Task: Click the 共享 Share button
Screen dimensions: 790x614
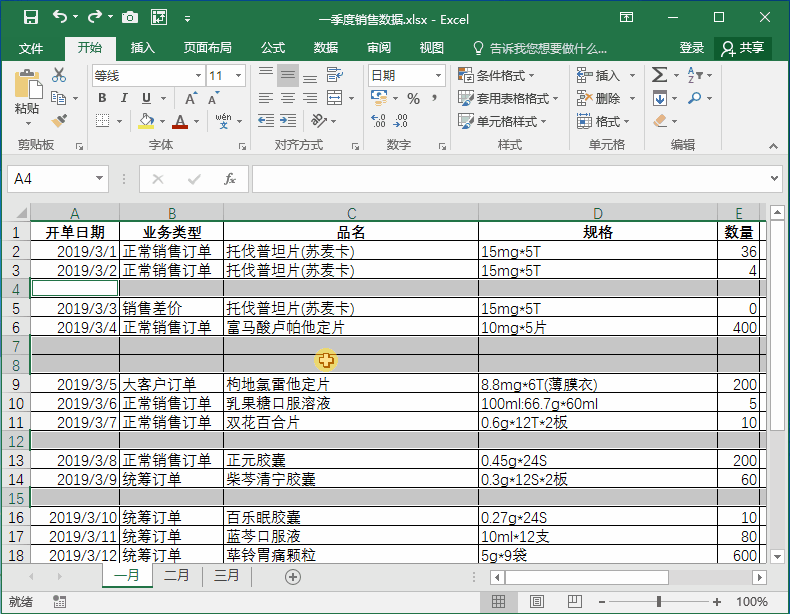Action: pos(743,48)
